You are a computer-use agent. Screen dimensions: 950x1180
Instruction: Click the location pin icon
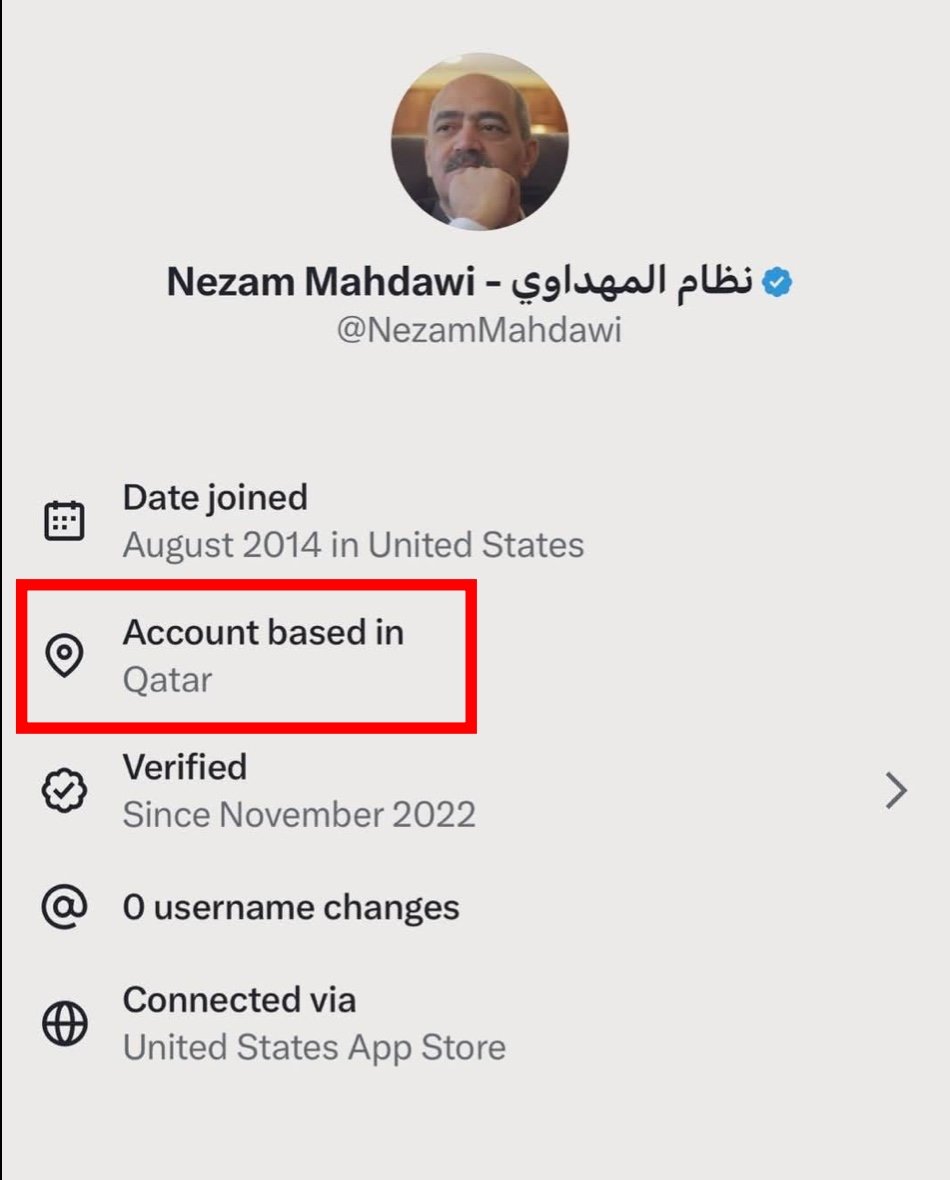[65, 656]
